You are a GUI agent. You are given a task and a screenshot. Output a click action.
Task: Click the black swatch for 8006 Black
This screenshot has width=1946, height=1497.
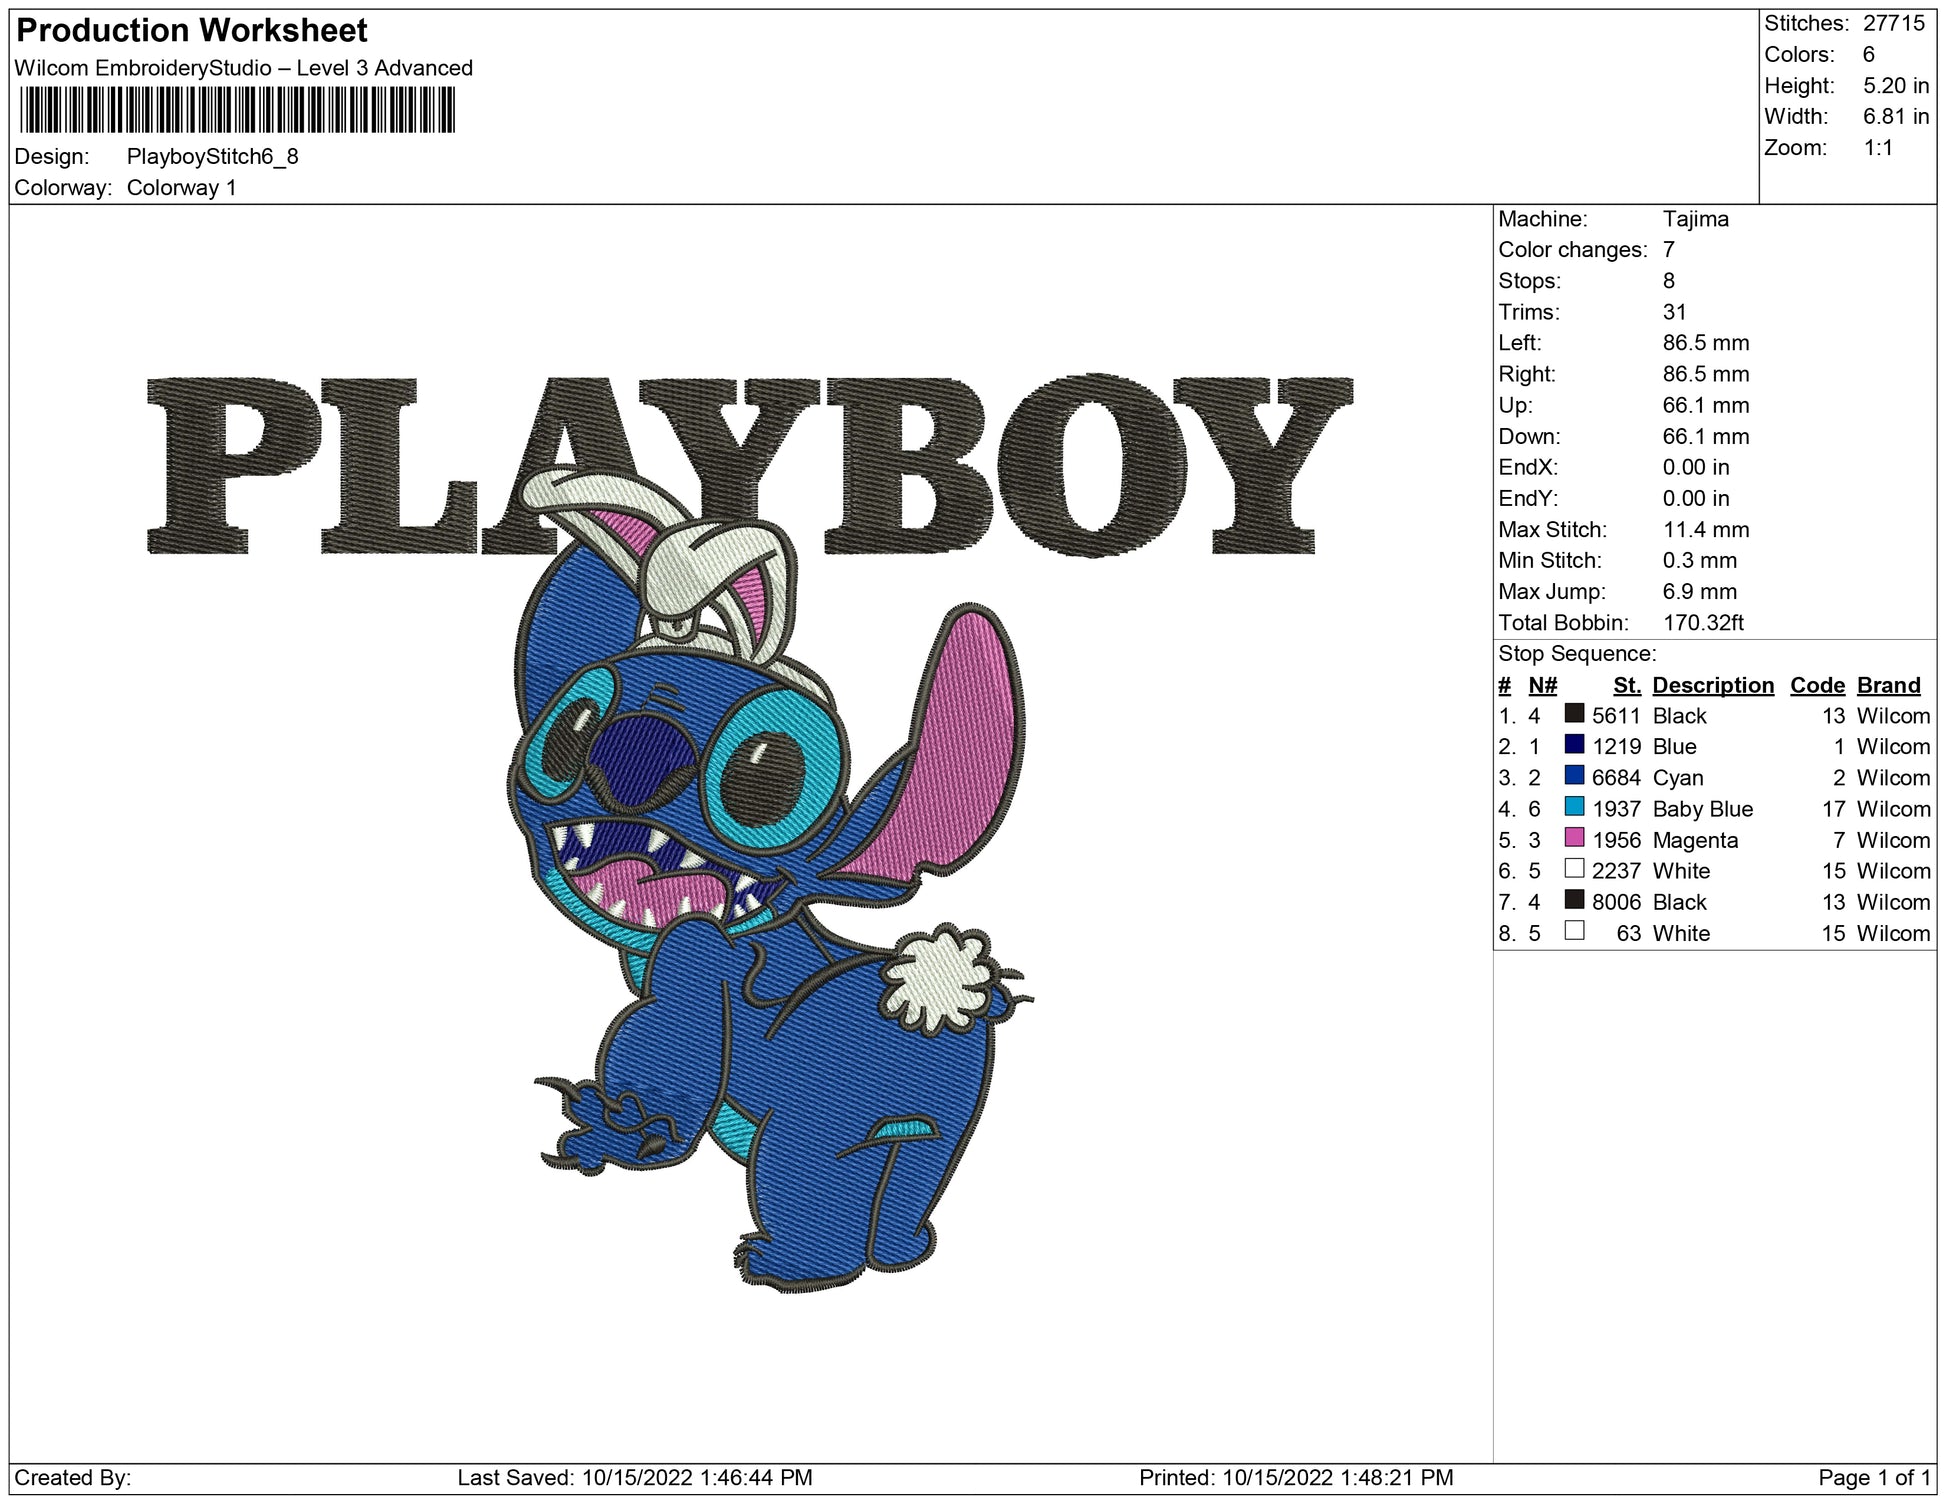pyautogui.click(x=1574, y=899)
